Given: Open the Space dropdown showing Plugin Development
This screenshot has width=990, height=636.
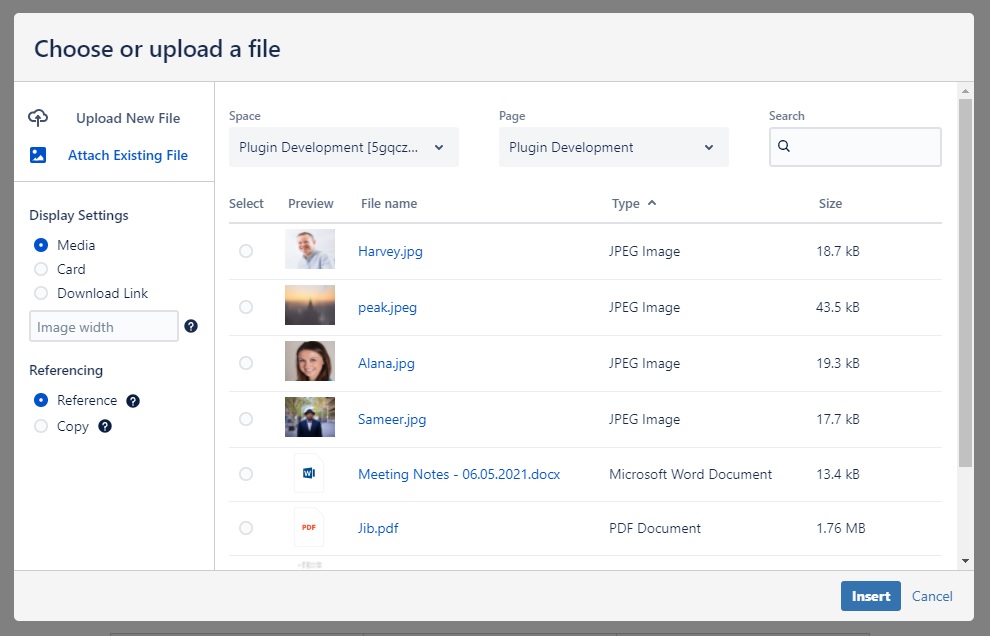Looking at the screenshot, I should [x=343, y=147].
